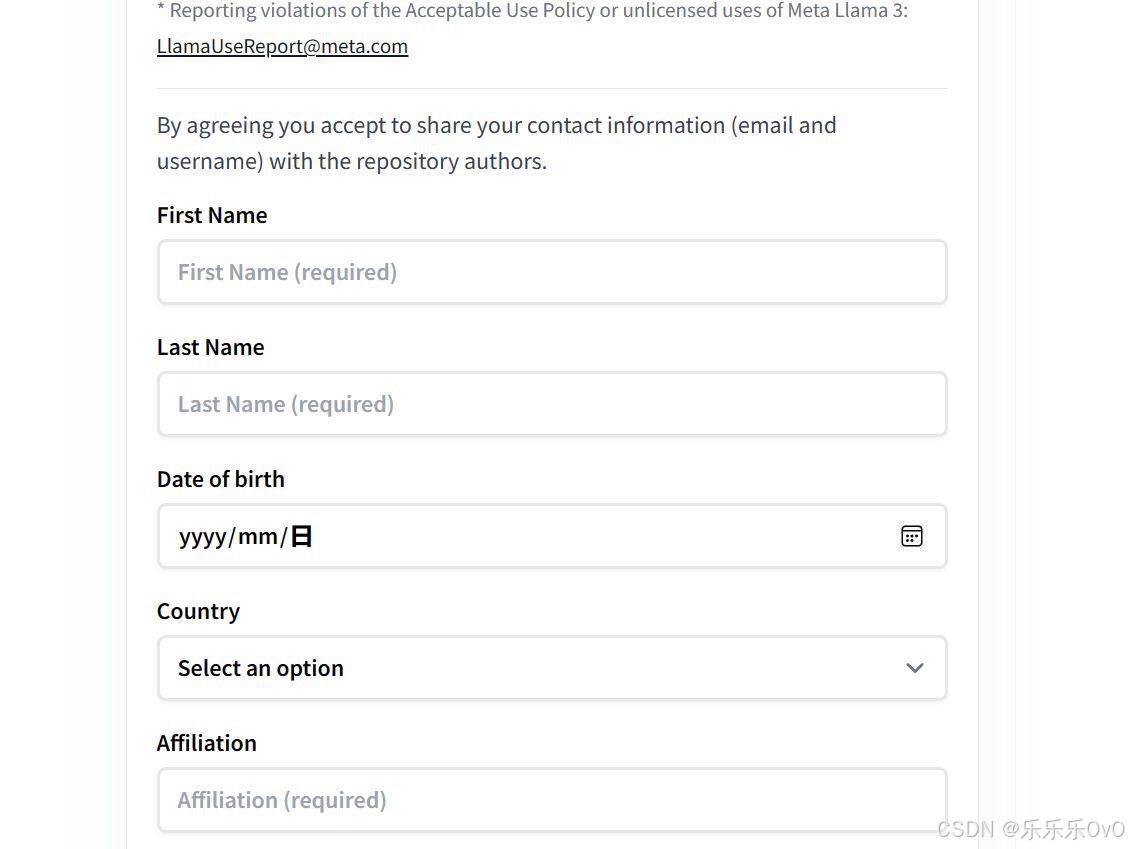Click the "Affiliation" field label
The width and height of the screenshot is (1129, 849).
207,743
